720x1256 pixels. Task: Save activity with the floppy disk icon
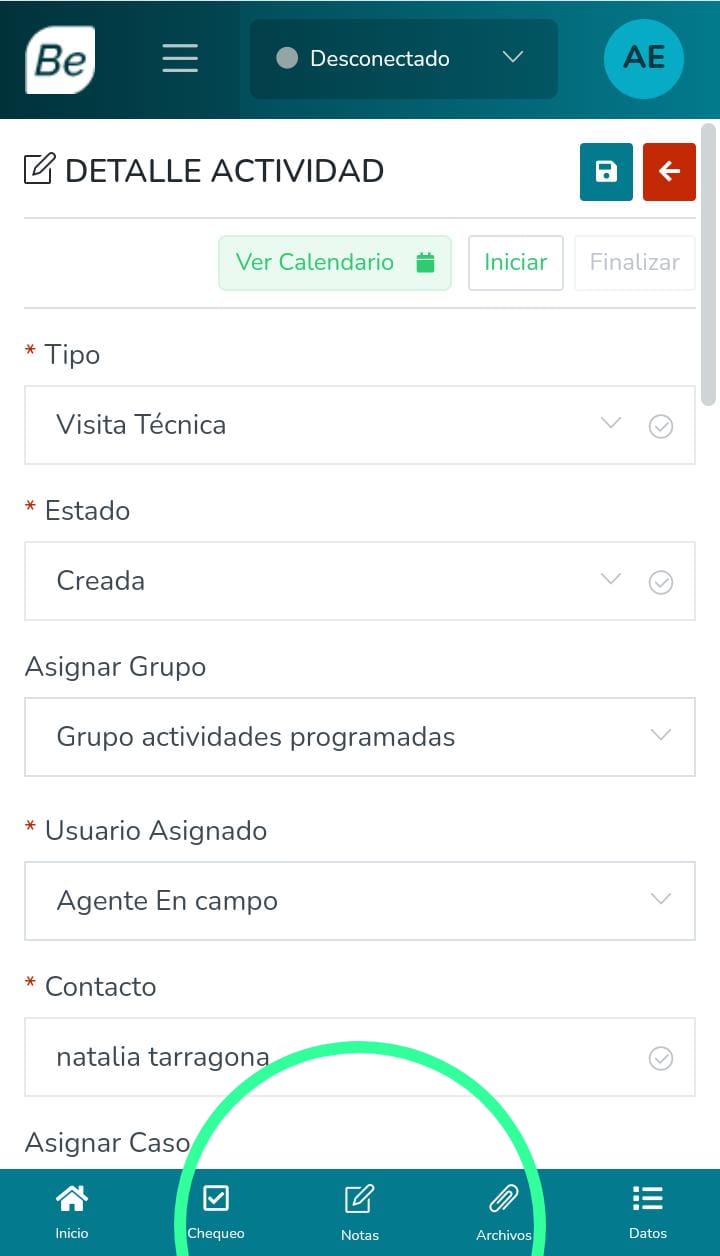click(606, 172)
